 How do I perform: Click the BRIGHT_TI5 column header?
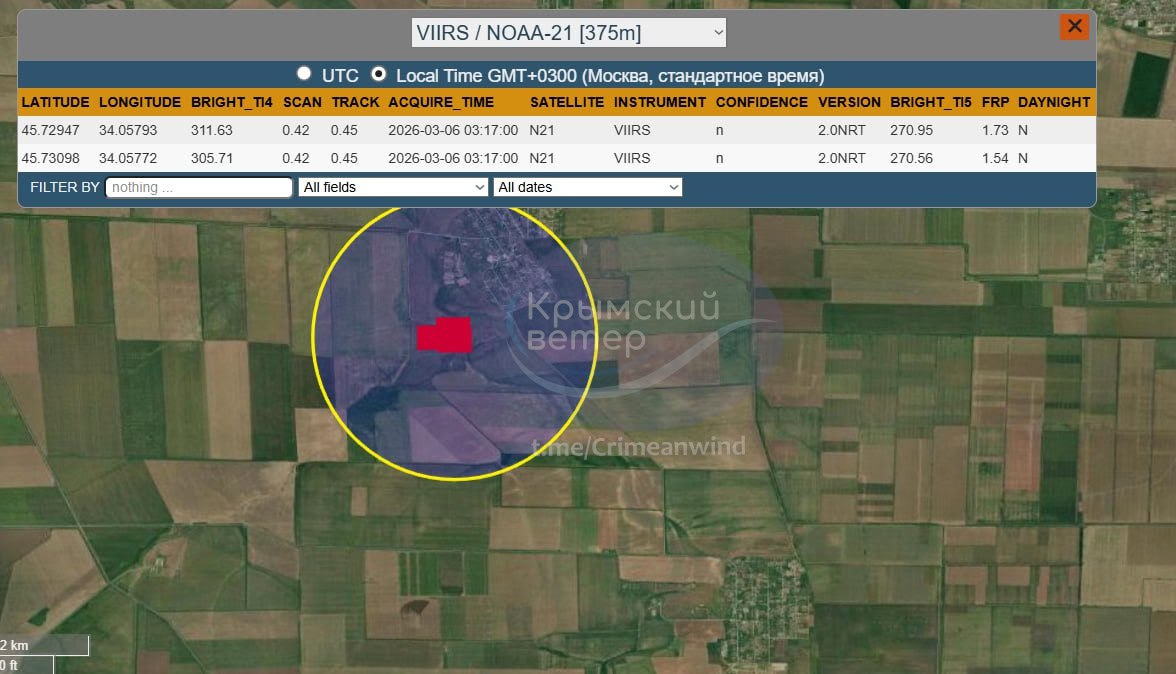pos(930,102)
